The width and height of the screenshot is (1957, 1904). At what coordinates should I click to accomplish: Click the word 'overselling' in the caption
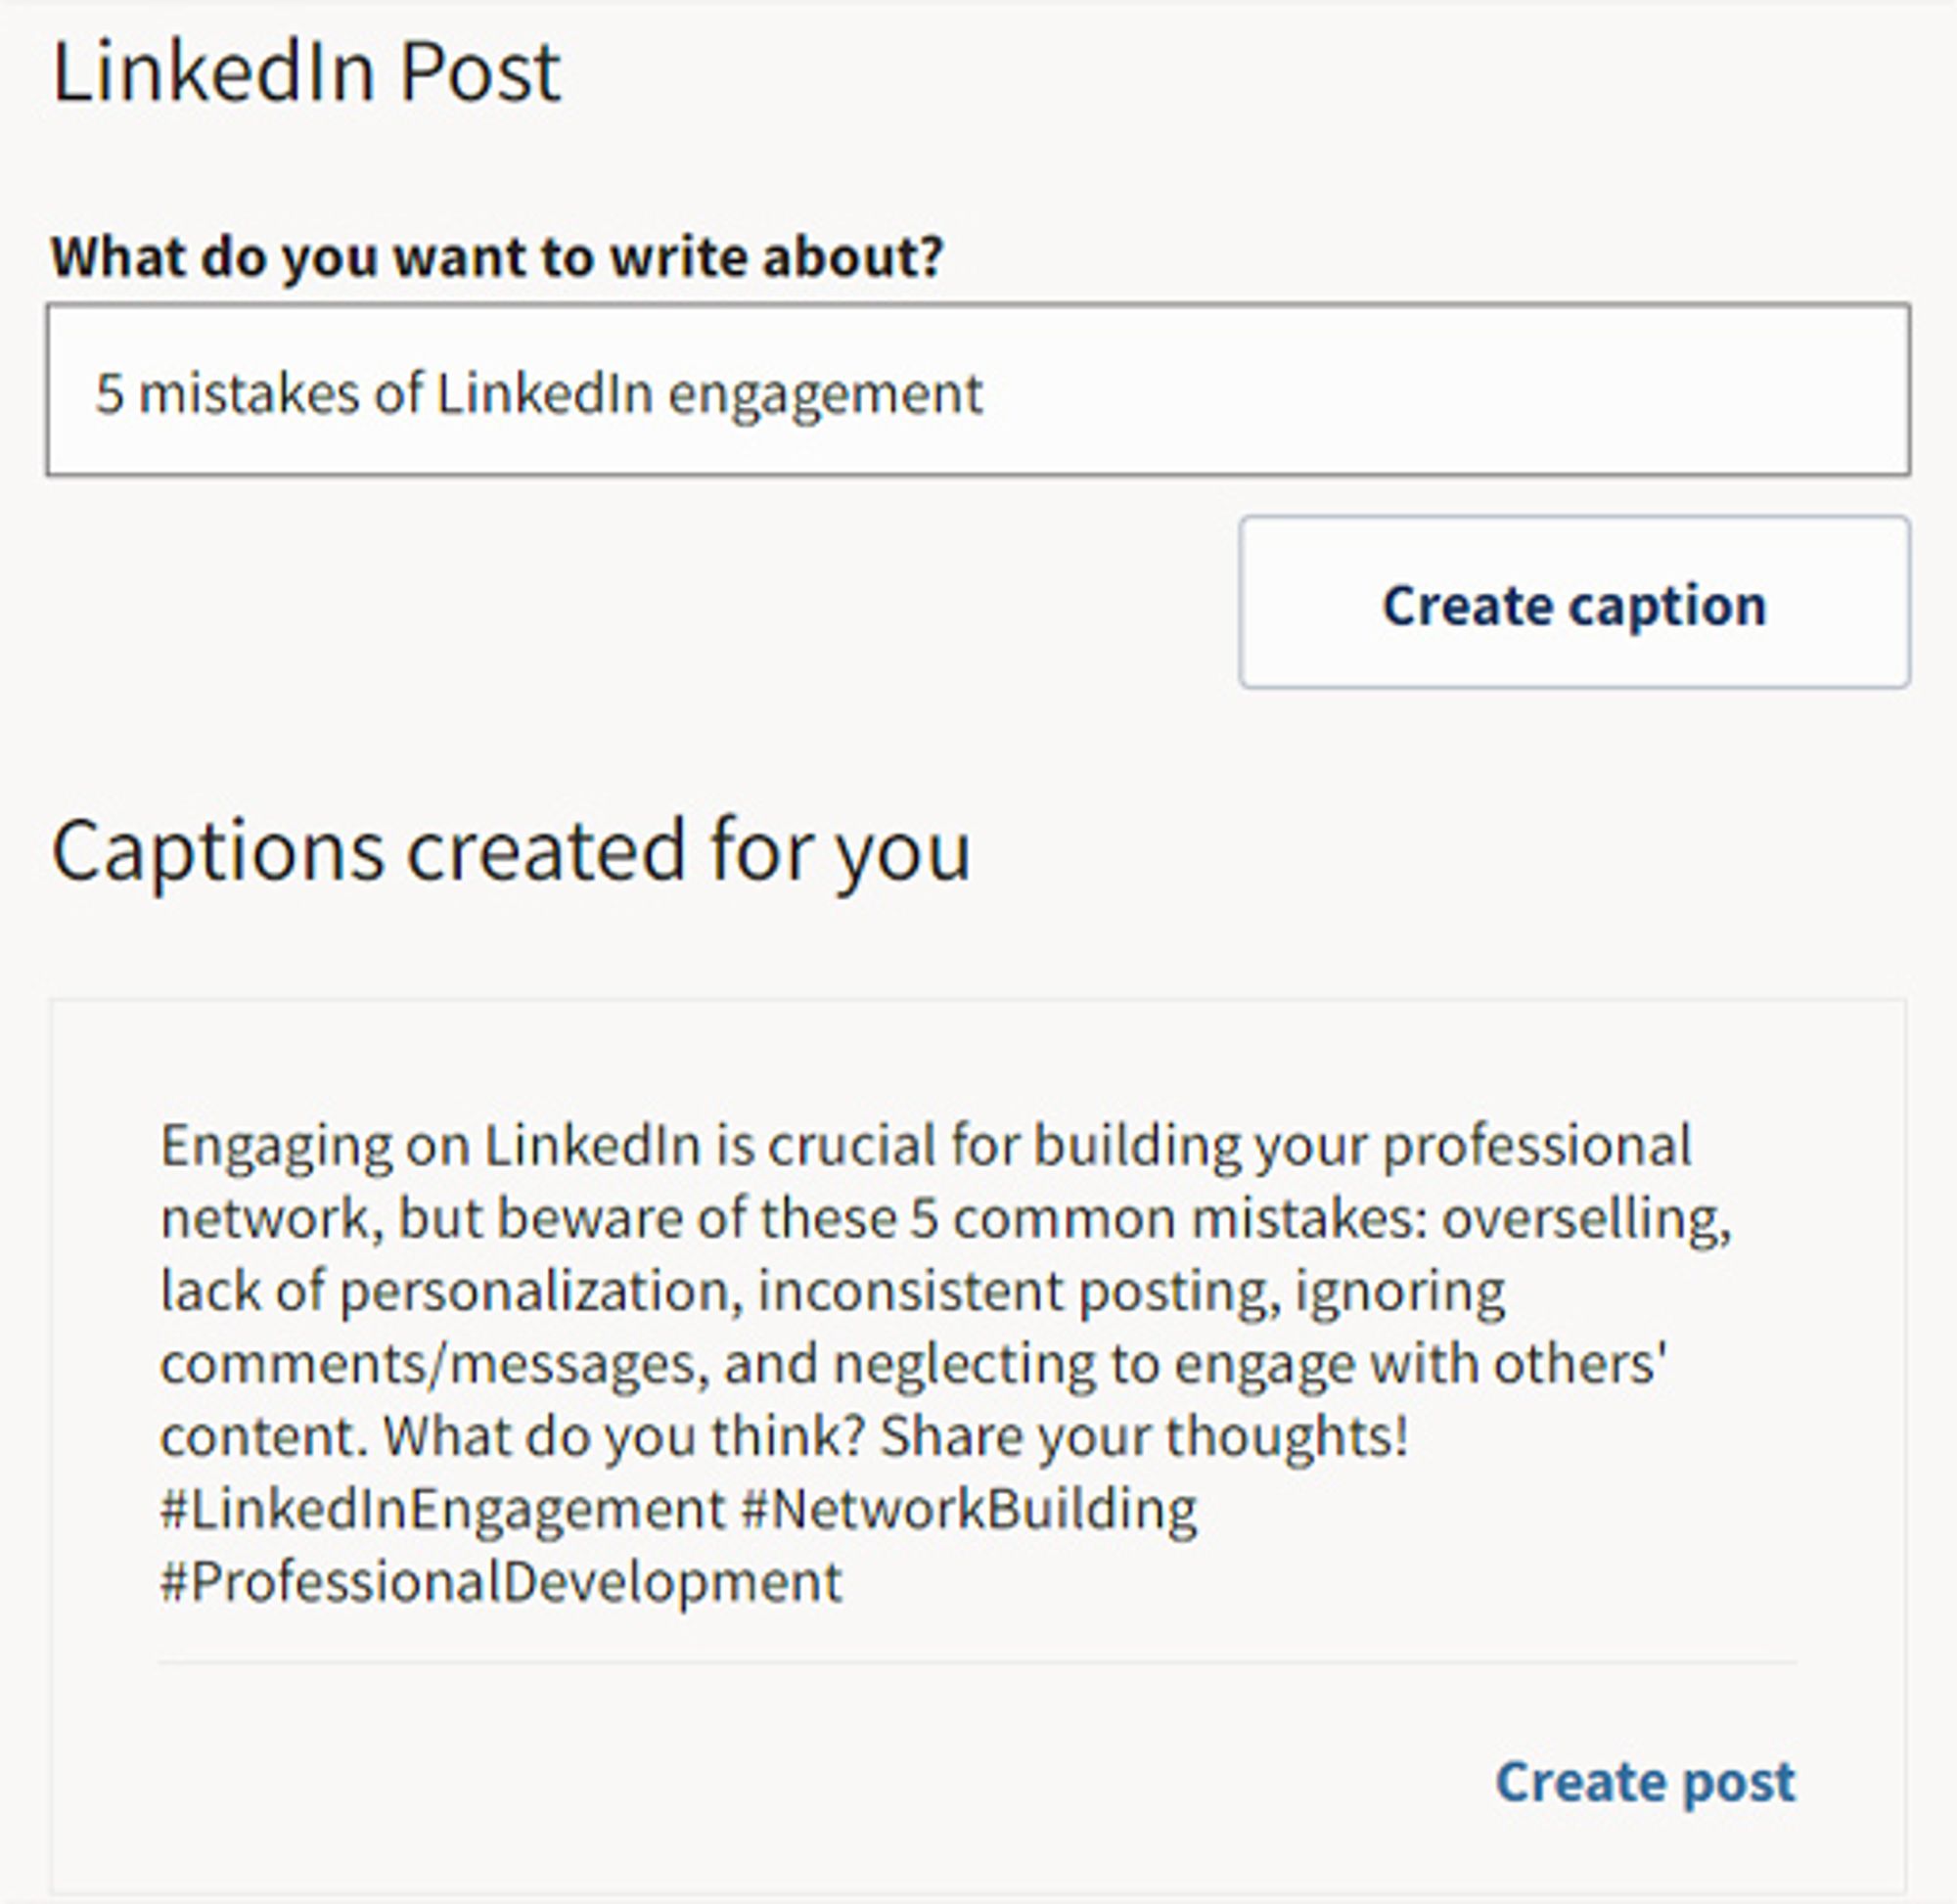1584,1218
